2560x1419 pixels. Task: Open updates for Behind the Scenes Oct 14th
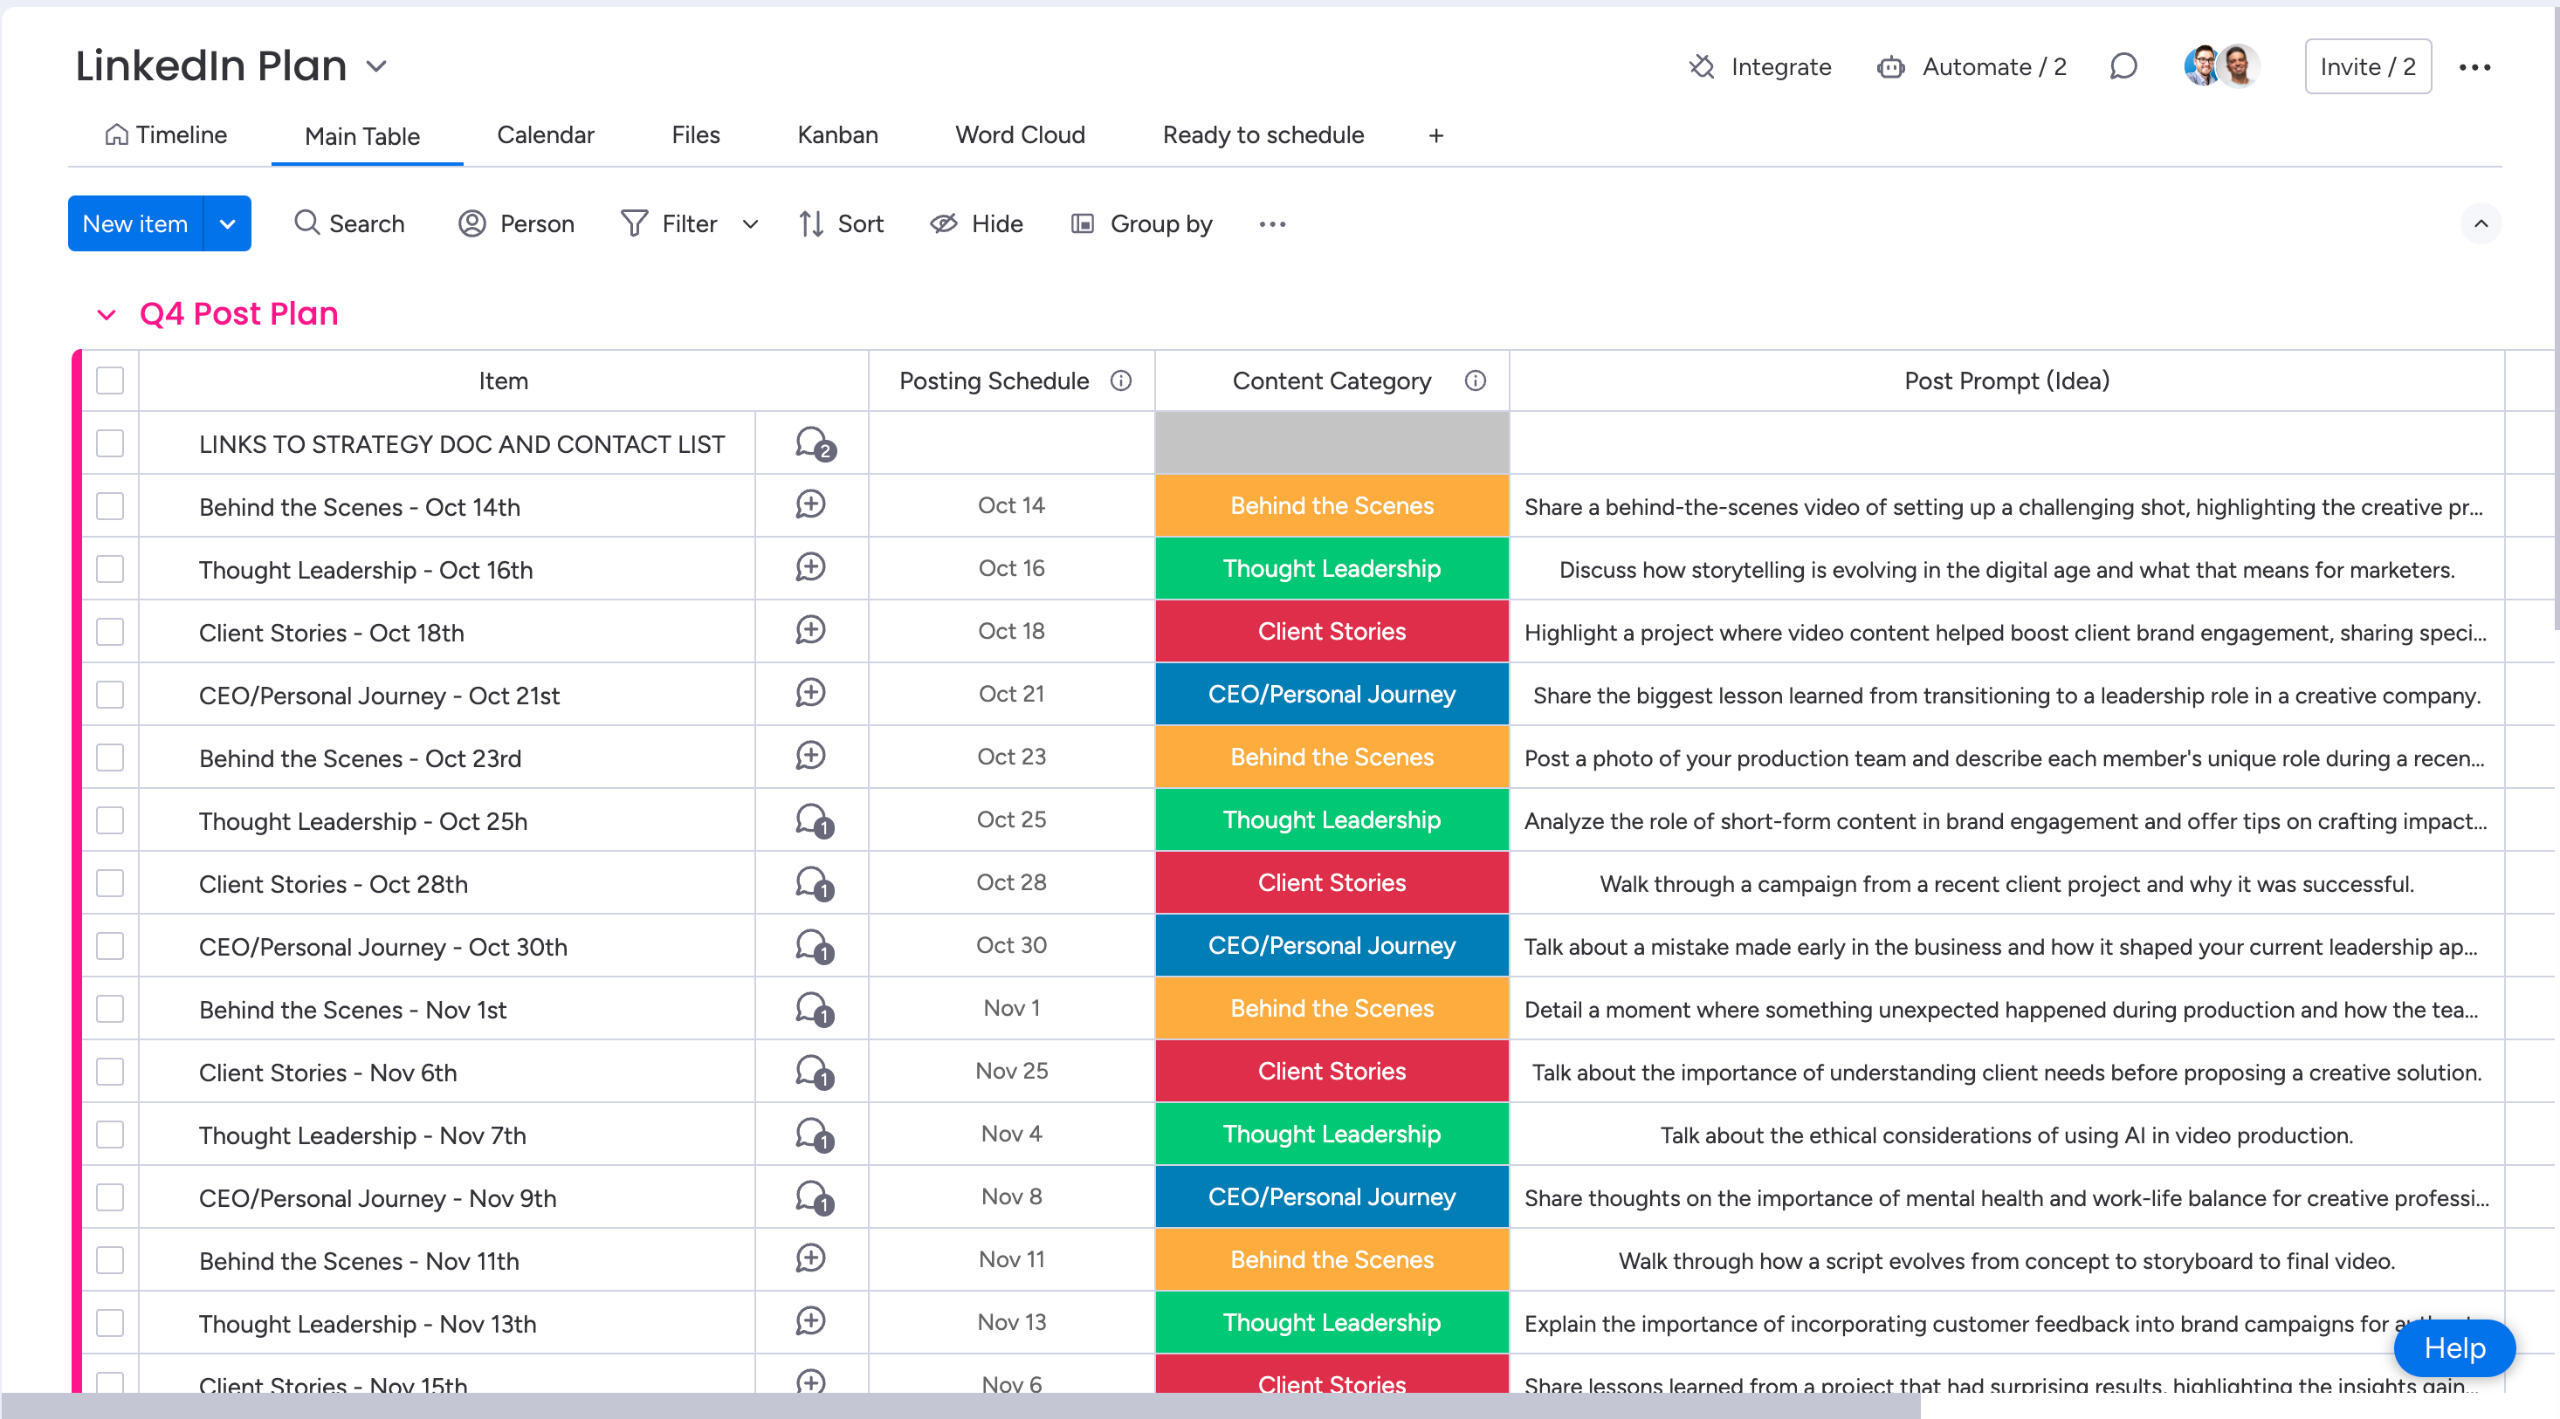click(810, 505)
